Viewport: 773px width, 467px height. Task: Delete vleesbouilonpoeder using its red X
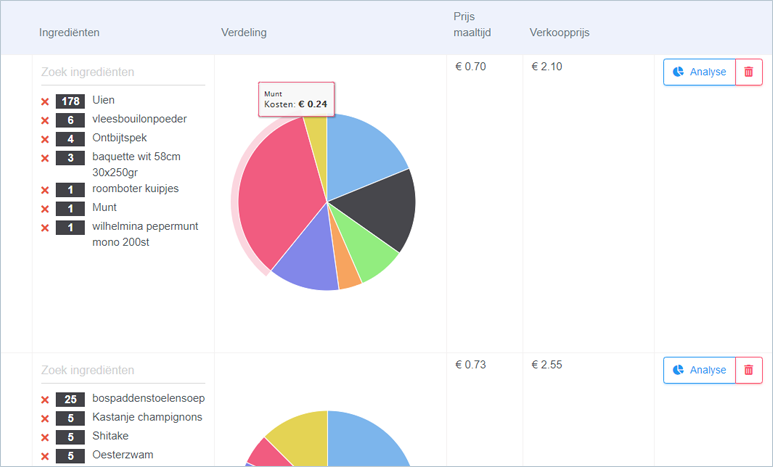point(44,120)
